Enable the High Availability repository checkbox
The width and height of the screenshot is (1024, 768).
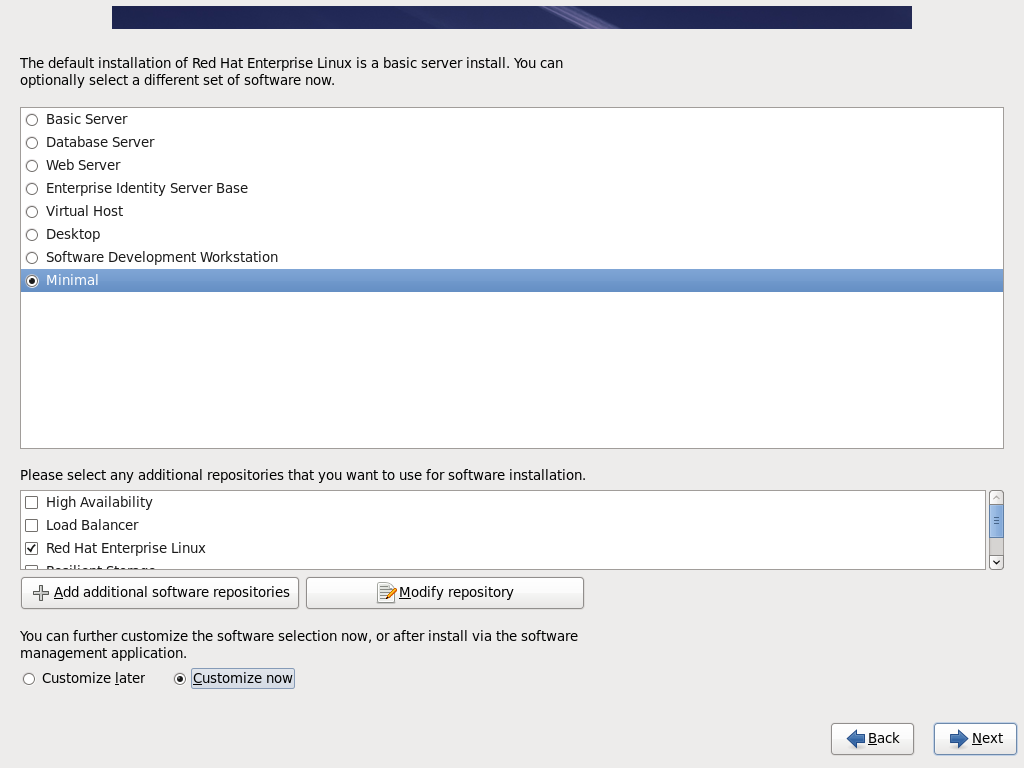[x=32, y=503]
